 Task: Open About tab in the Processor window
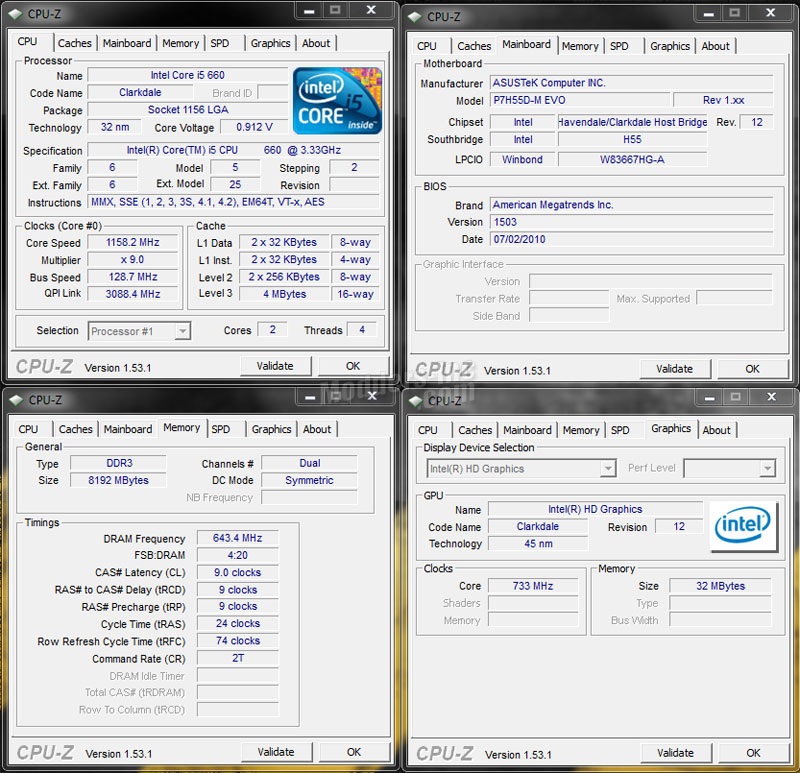point(316,43)
